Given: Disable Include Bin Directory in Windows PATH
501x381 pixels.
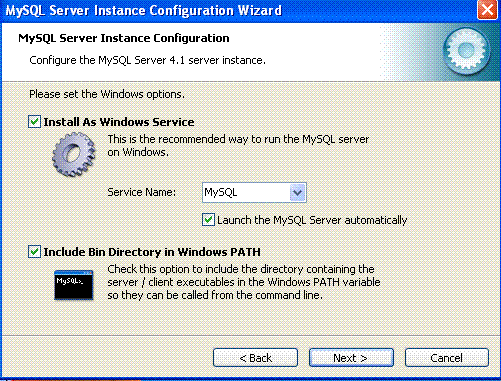Looking at the screenshot, I should (x=34, y=252).
